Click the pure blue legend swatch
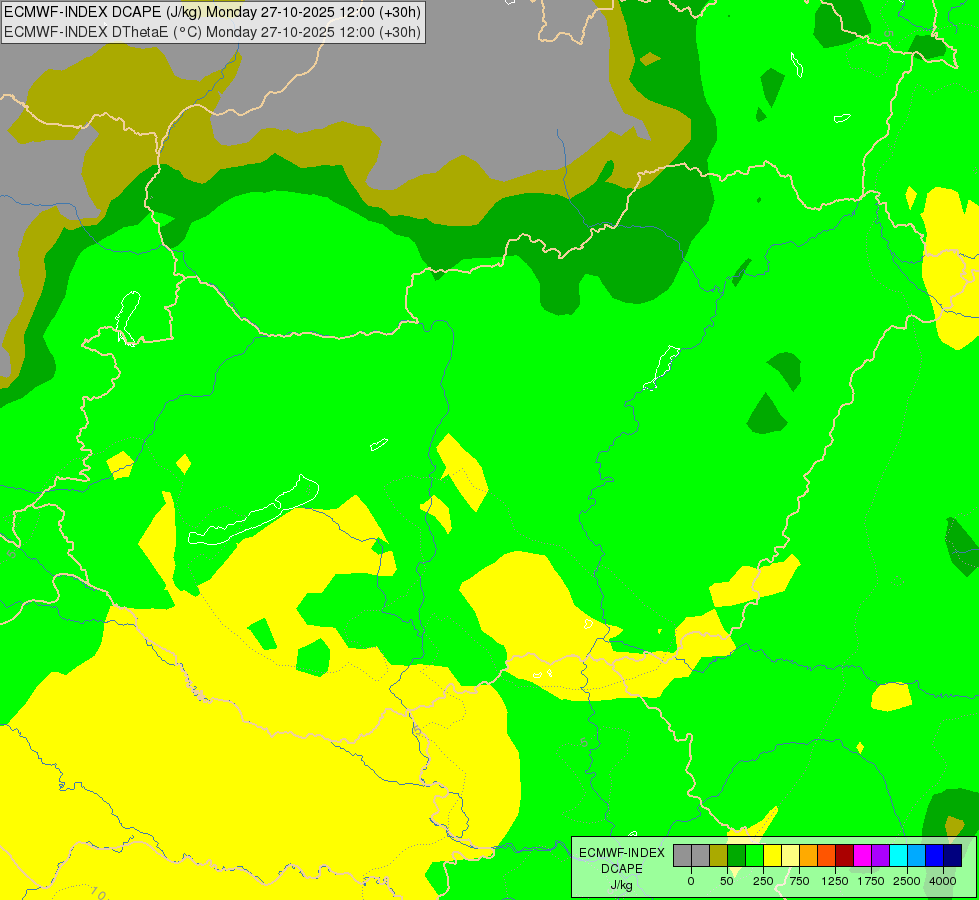This screenshot has width=979, height=900. (935, 855)
